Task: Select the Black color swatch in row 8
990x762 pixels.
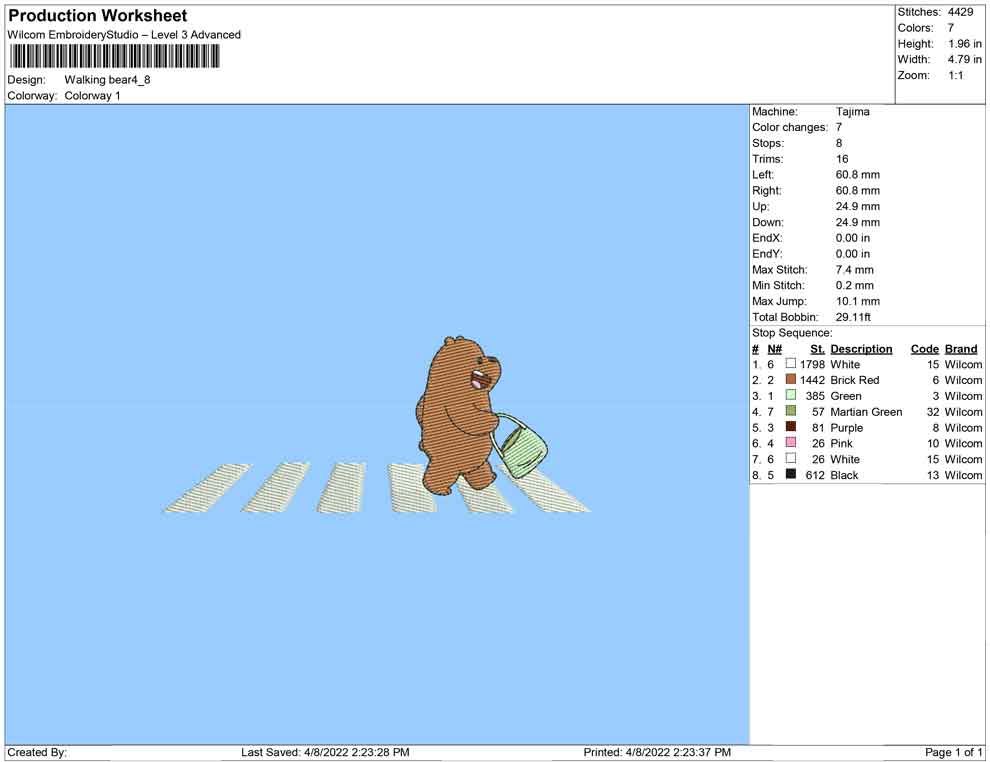Action: pyautogui.click(x=791, y=475)
